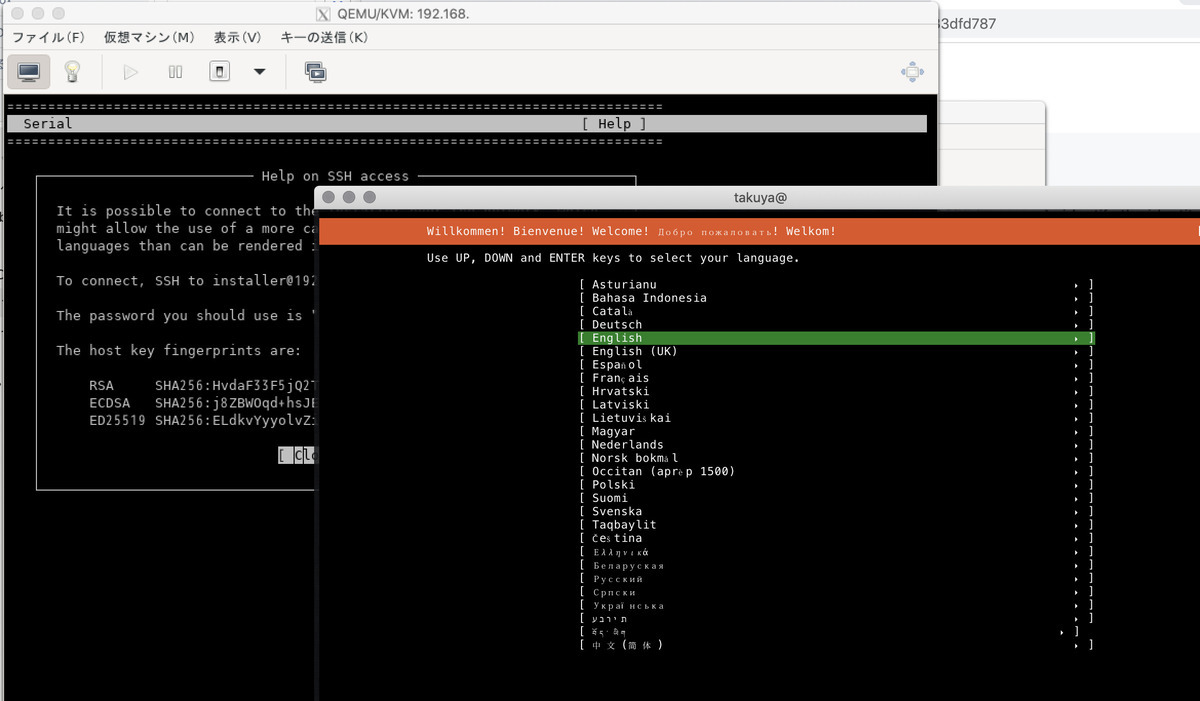The width and height of the screenshot is (1200, 701).
Task: Click the arrow on the Svenska row
Action: [1077, 512]
